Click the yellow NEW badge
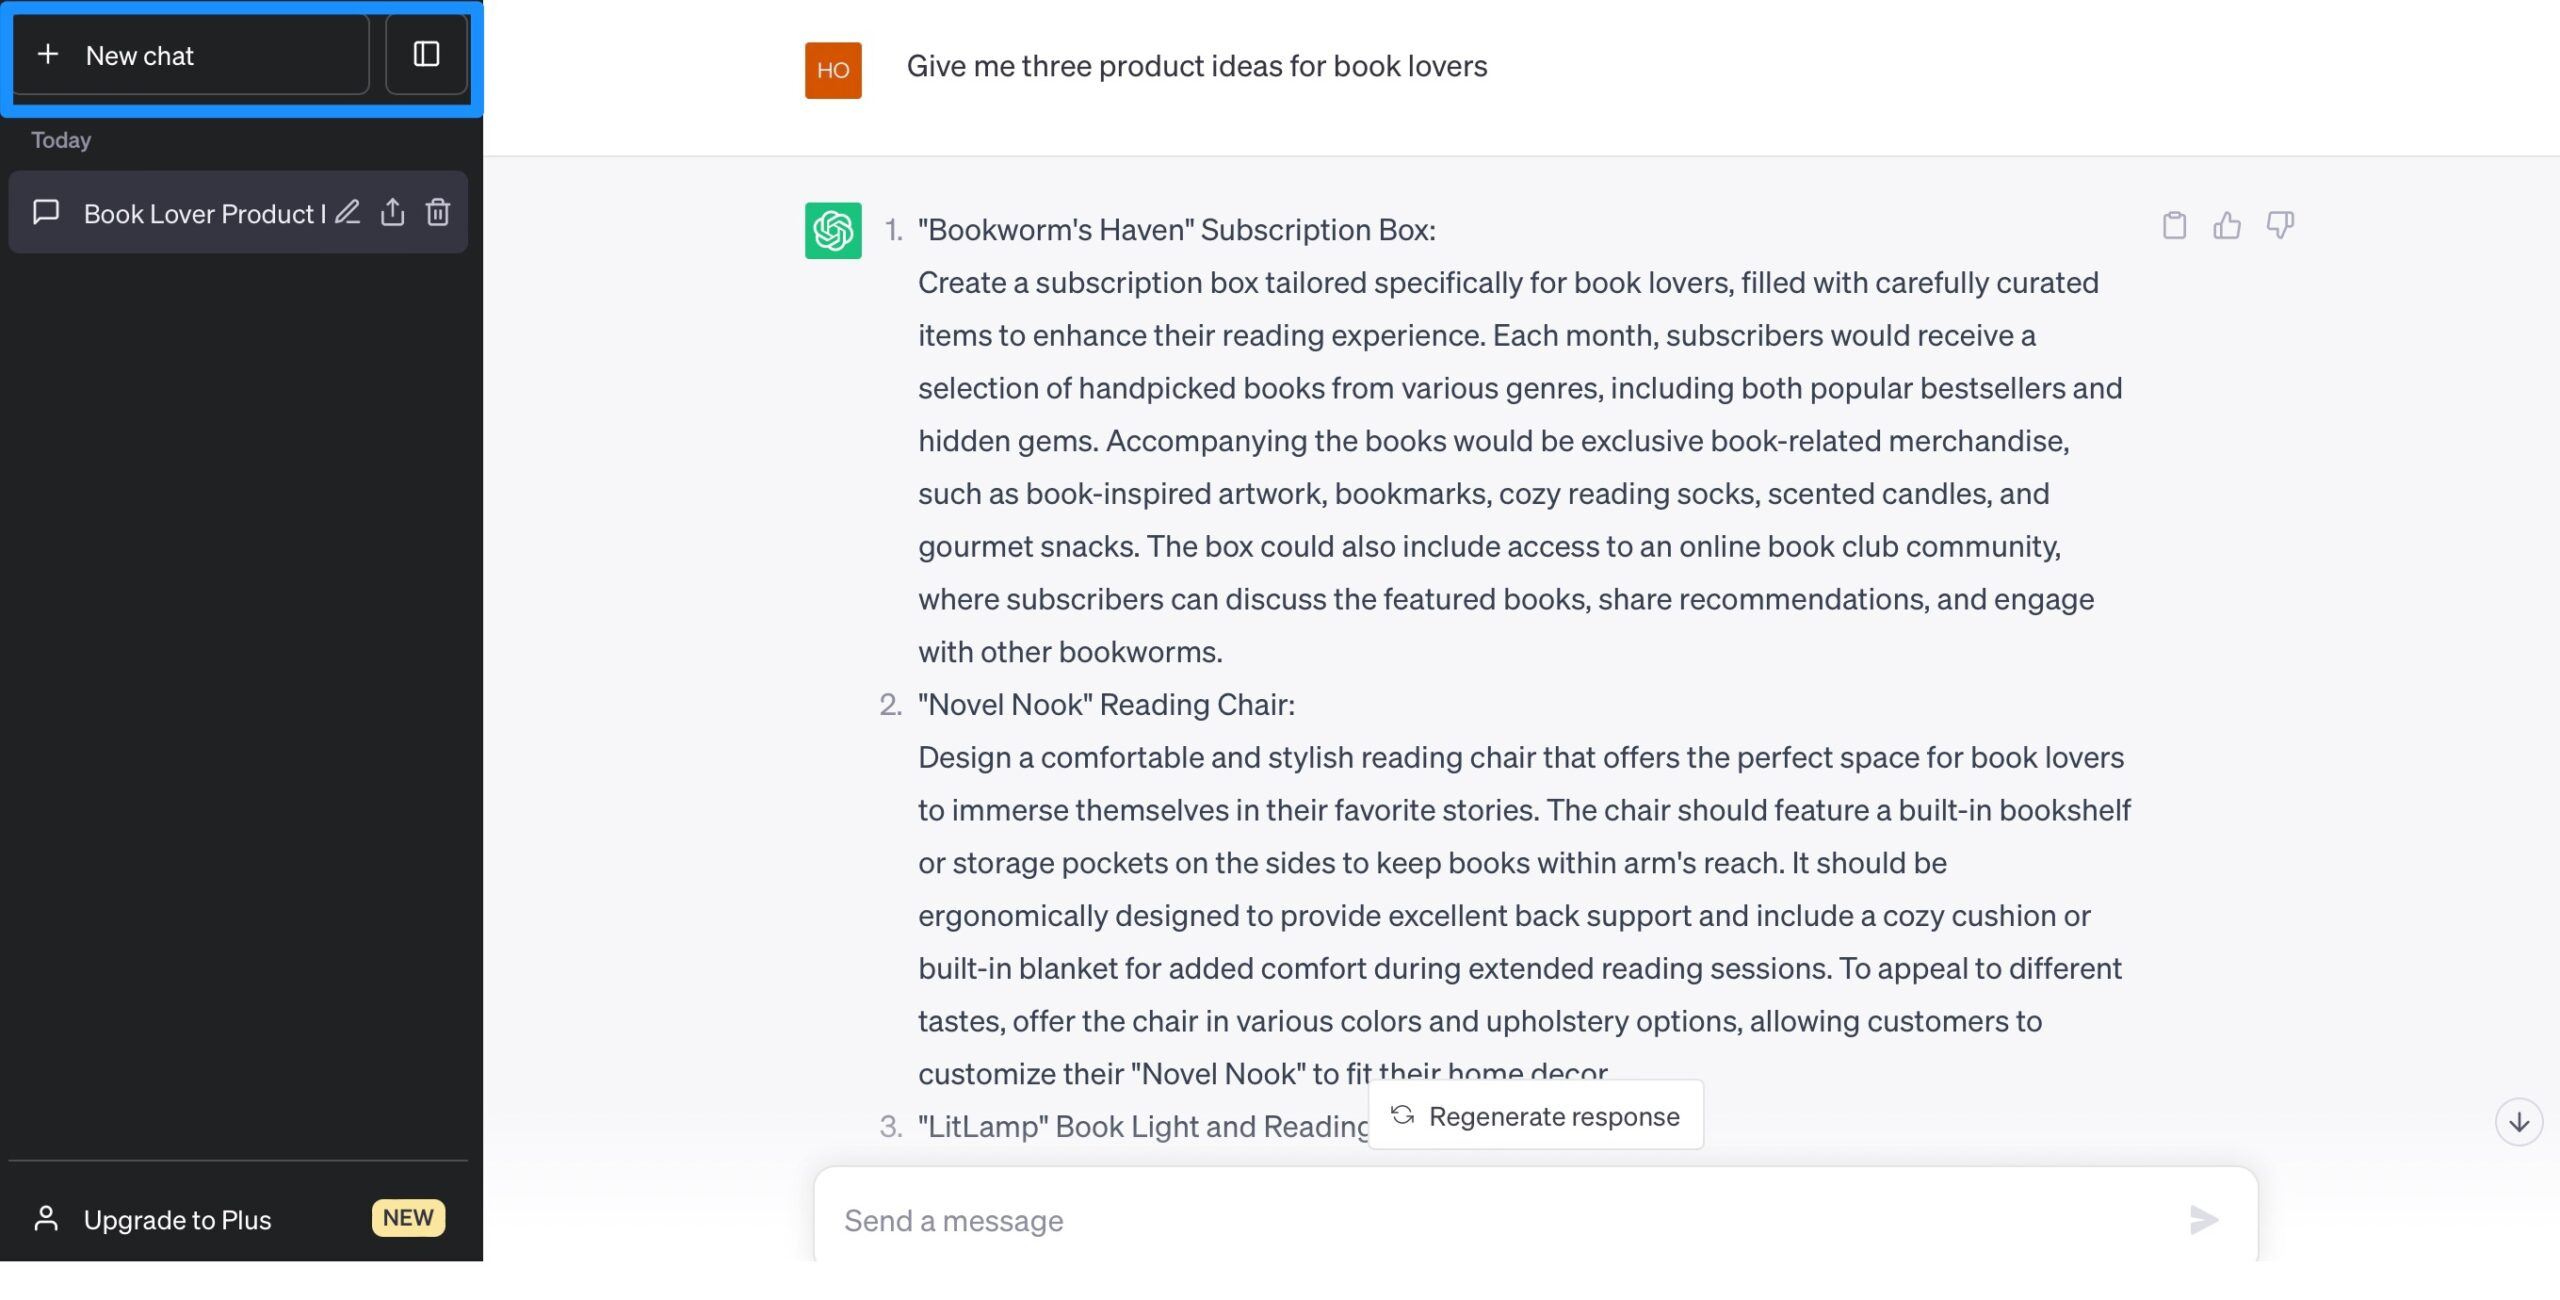Screen dimensions: 2560x1300 (408, 1218)
